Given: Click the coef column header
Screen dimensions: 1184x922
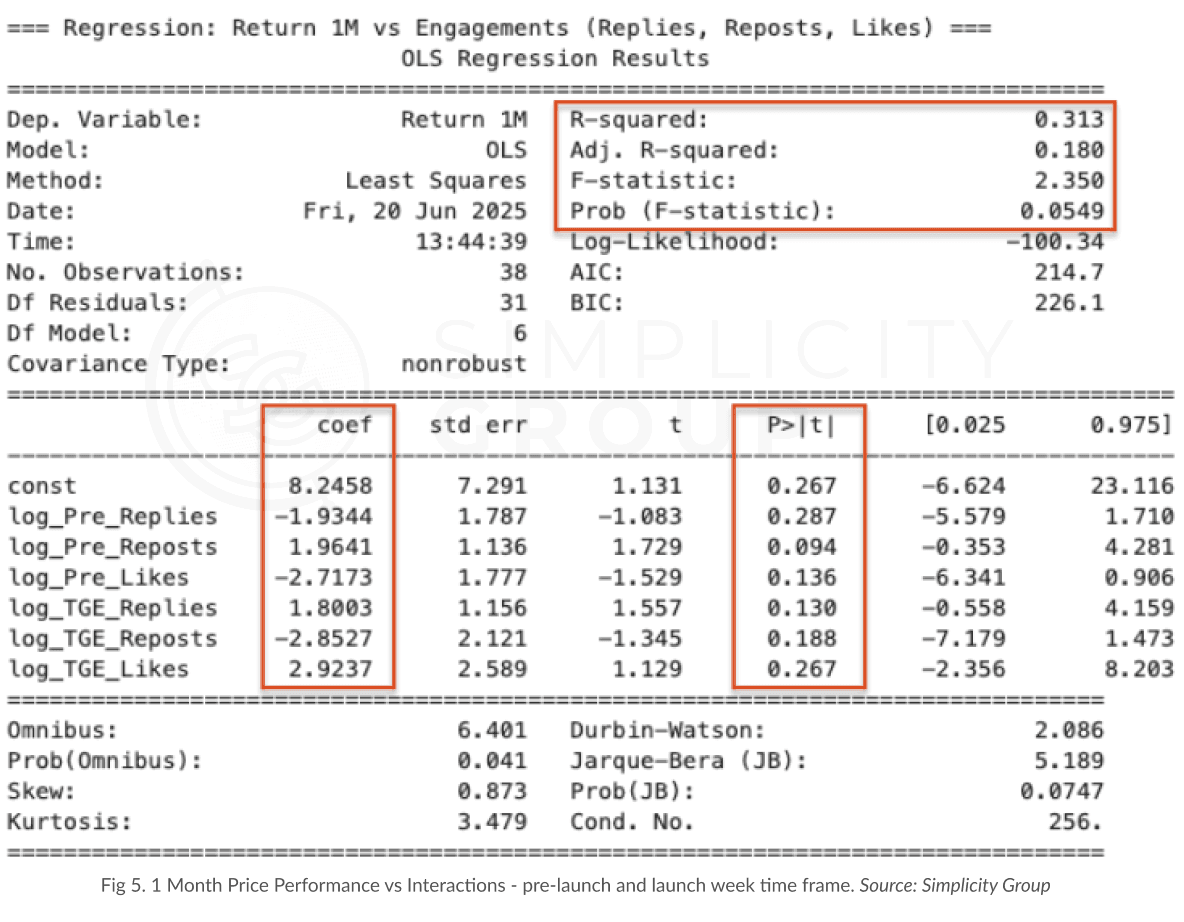Looking at the screenshot, I should [344, 424].
